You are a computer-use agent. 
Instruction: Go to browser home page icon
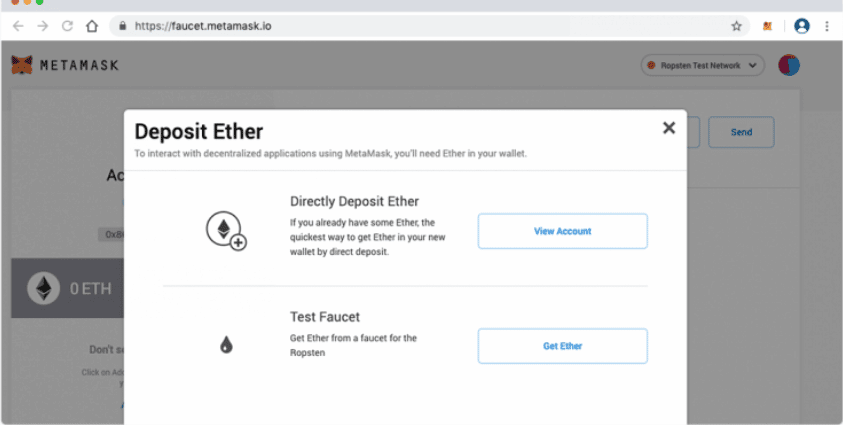[x=92, y=26]
